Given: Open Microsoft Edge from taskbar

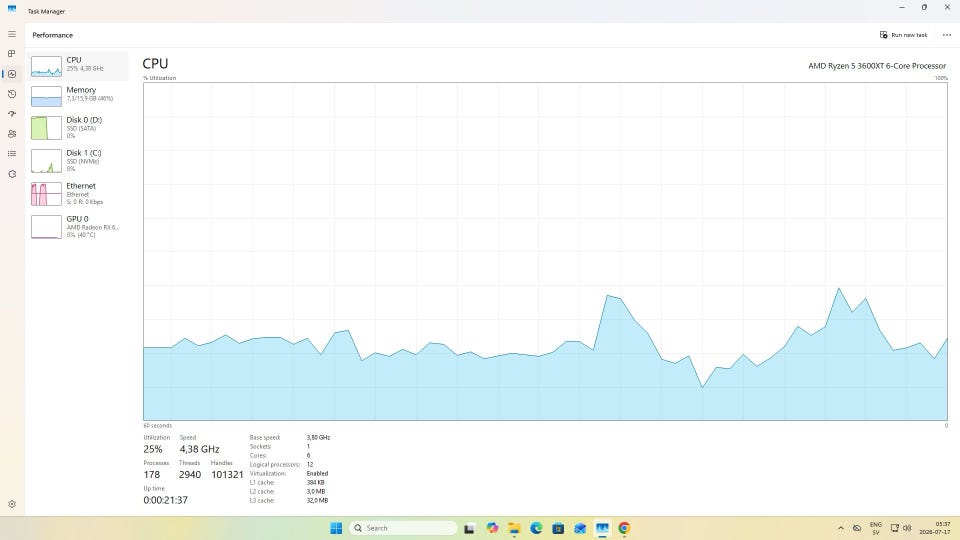Looking at the screenshot, I should [x=536, y=528].
